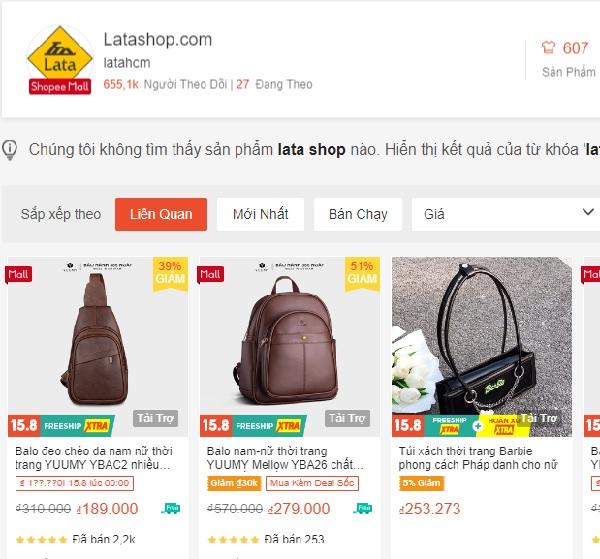Viewport: 600px width, 559px height.
Task: Click the 51% GIẢM discount badge
Action: (362, 272)
